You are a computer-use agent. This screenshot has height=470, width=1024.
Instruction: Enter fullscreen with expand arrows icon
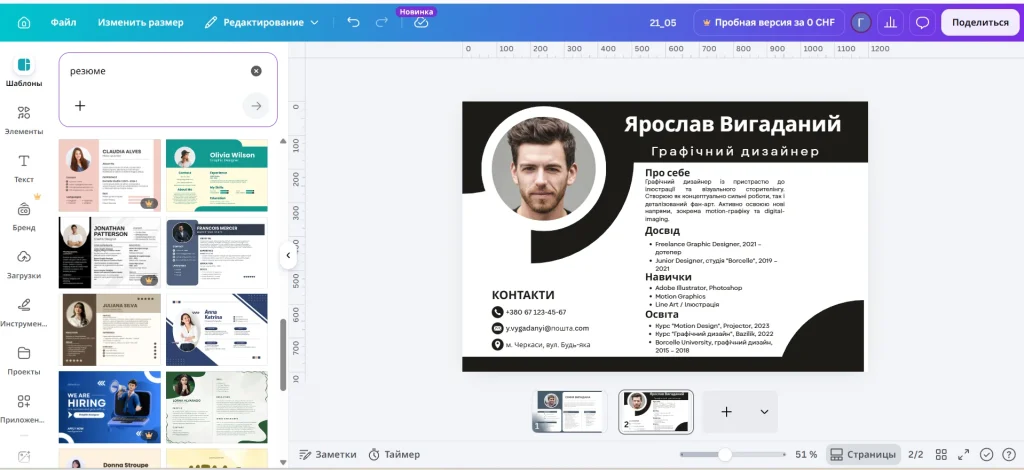(963, 454)
